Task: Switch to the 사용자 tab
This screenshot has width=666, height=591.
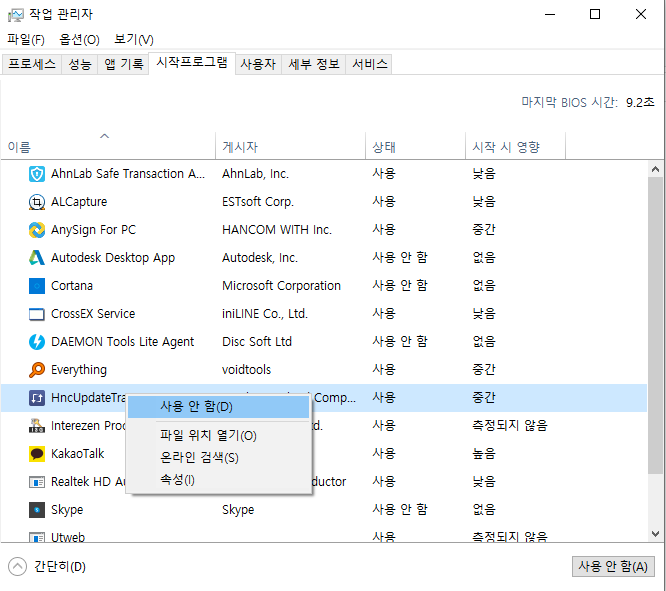Action: pos(258,64)
